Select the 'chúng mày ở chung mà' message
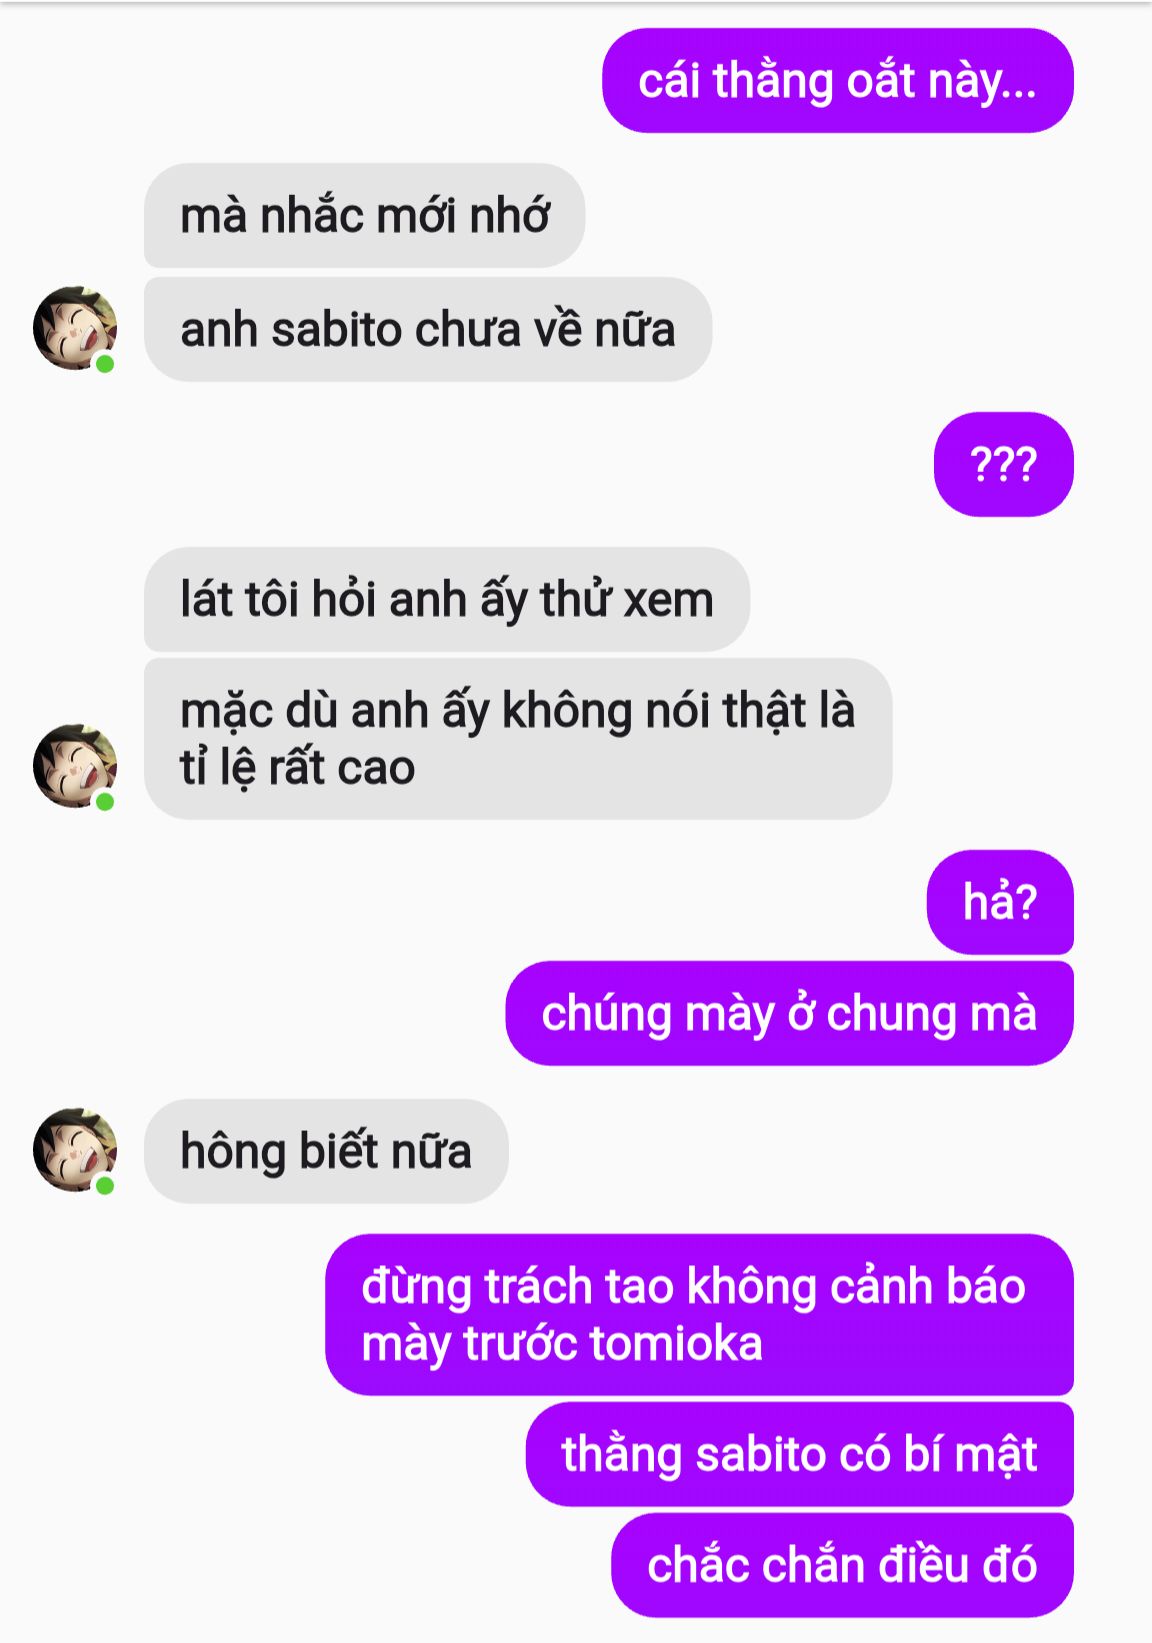Viewport: 1152px width, 1643px height. (790, 1013)
